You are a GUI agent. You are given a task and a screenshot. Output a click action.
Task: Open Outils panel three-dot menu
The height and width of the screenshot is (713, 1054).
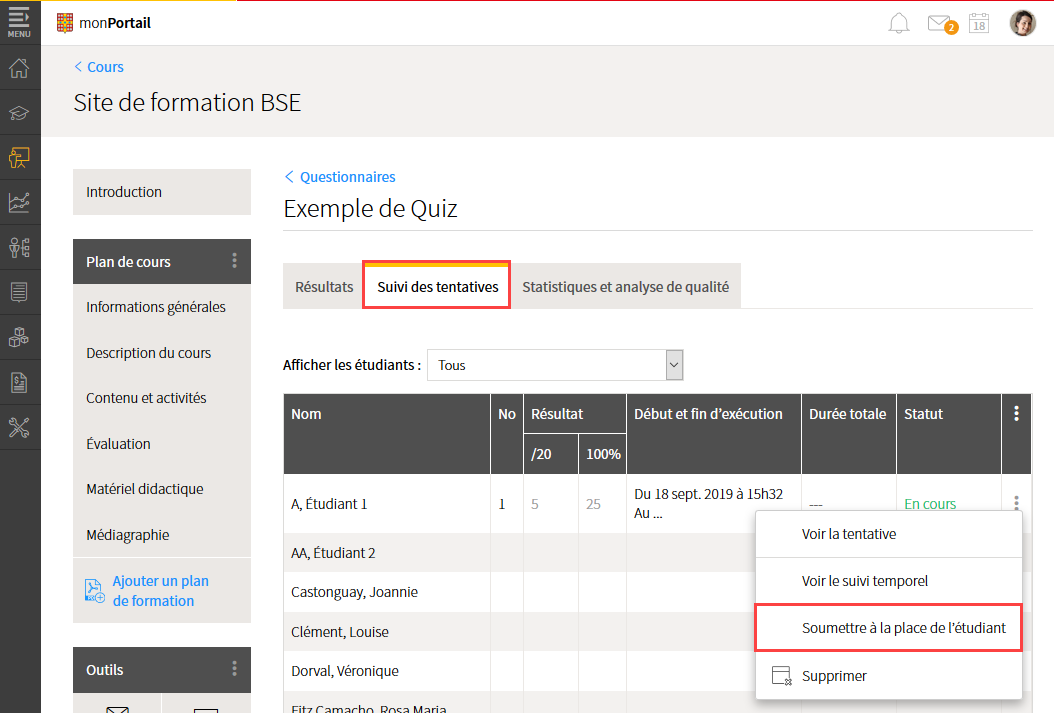tap(235, 669)
